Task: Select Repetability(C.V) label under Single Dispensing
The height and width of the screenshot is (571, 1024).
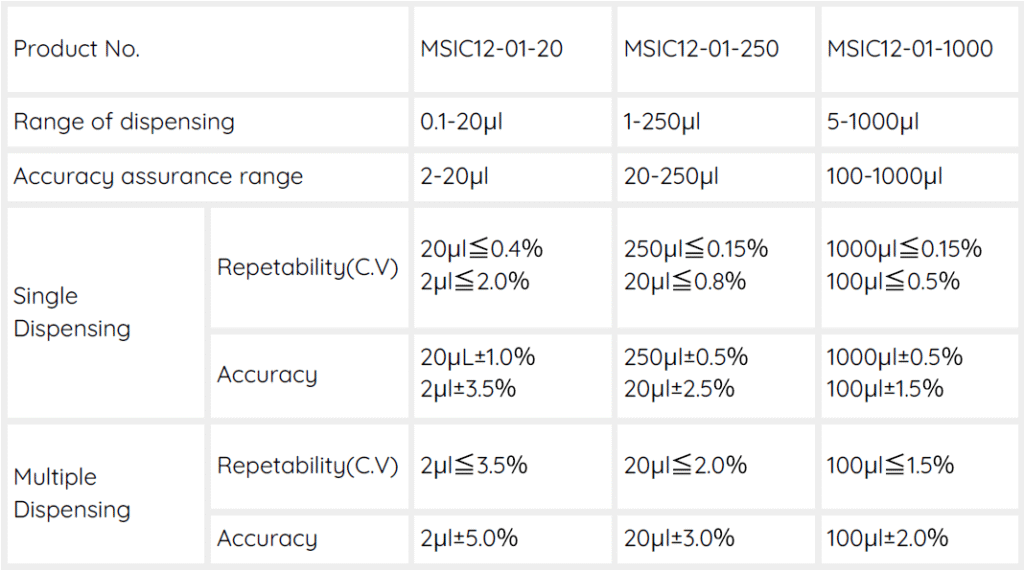Action: coord(307,267)
